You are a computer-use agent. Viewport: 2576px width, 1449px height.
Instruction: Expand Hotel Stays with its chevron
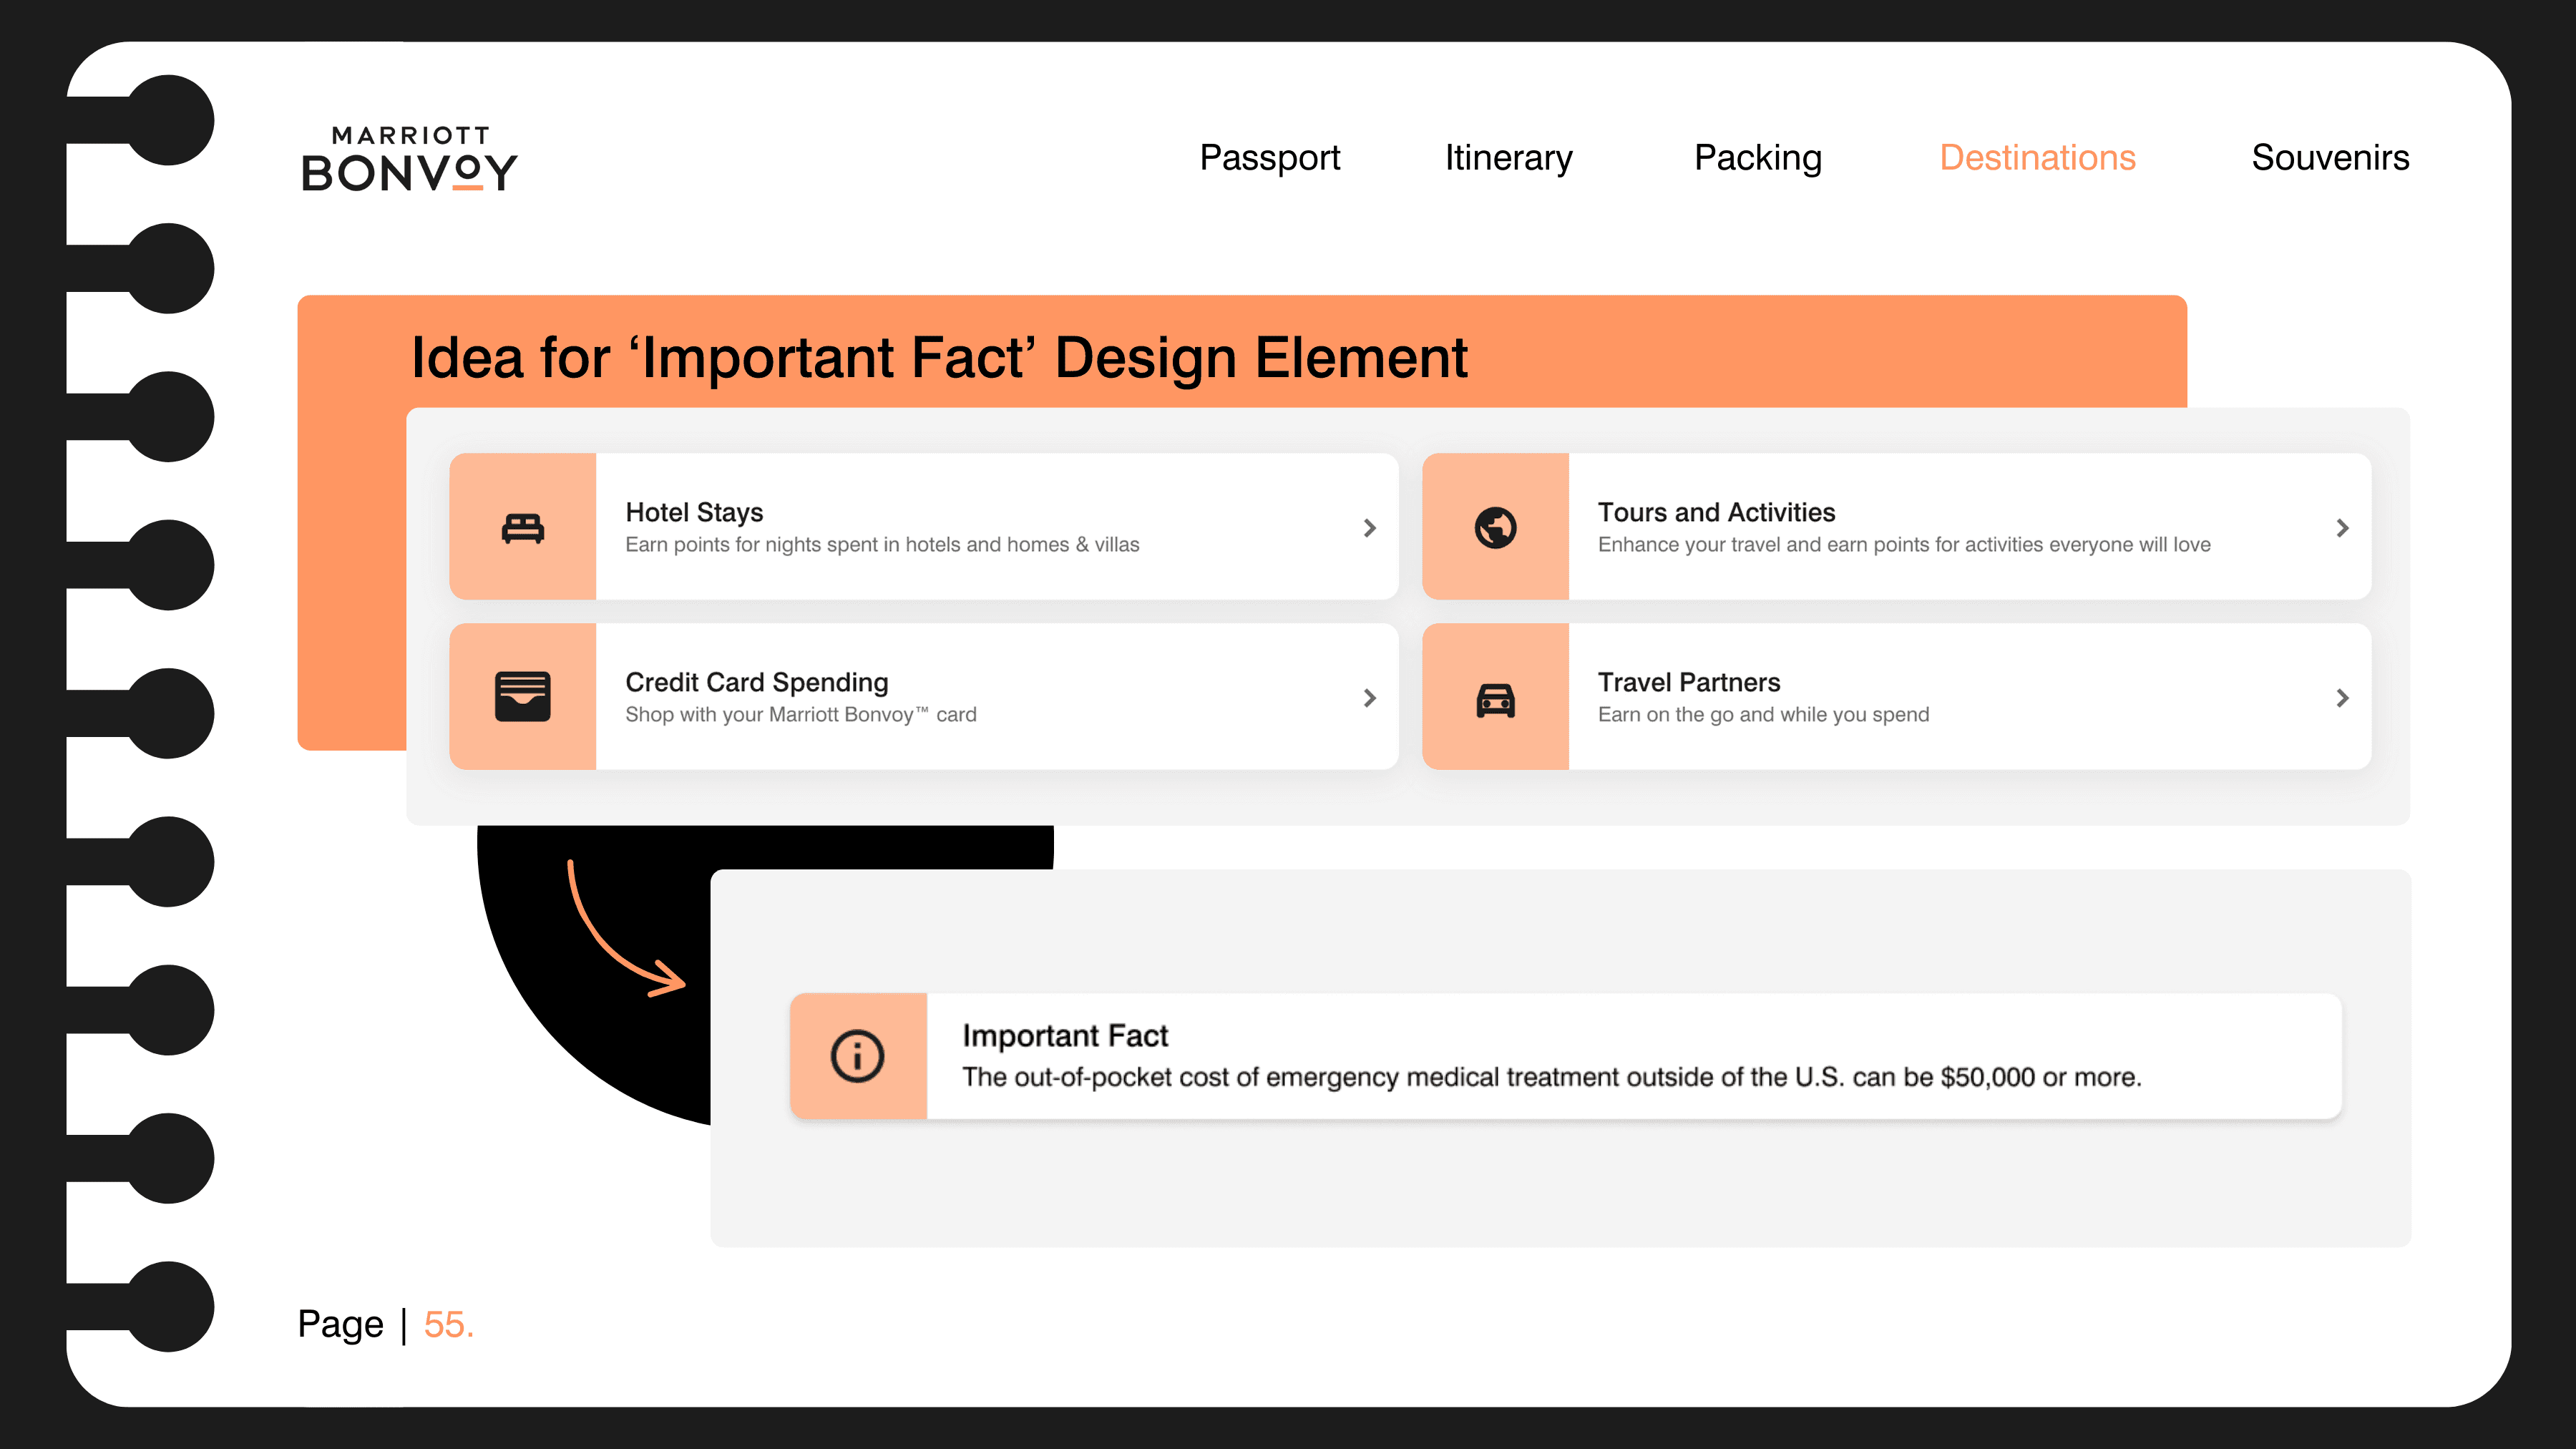click(x=1369, y=528)
